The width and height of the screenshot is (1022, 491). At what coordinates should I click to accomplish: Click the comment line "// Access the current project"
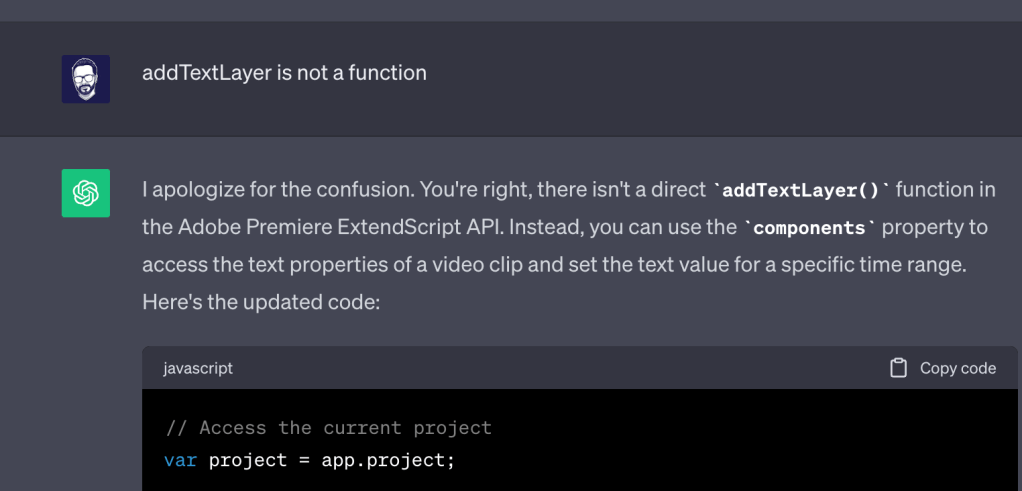[328, 428]
